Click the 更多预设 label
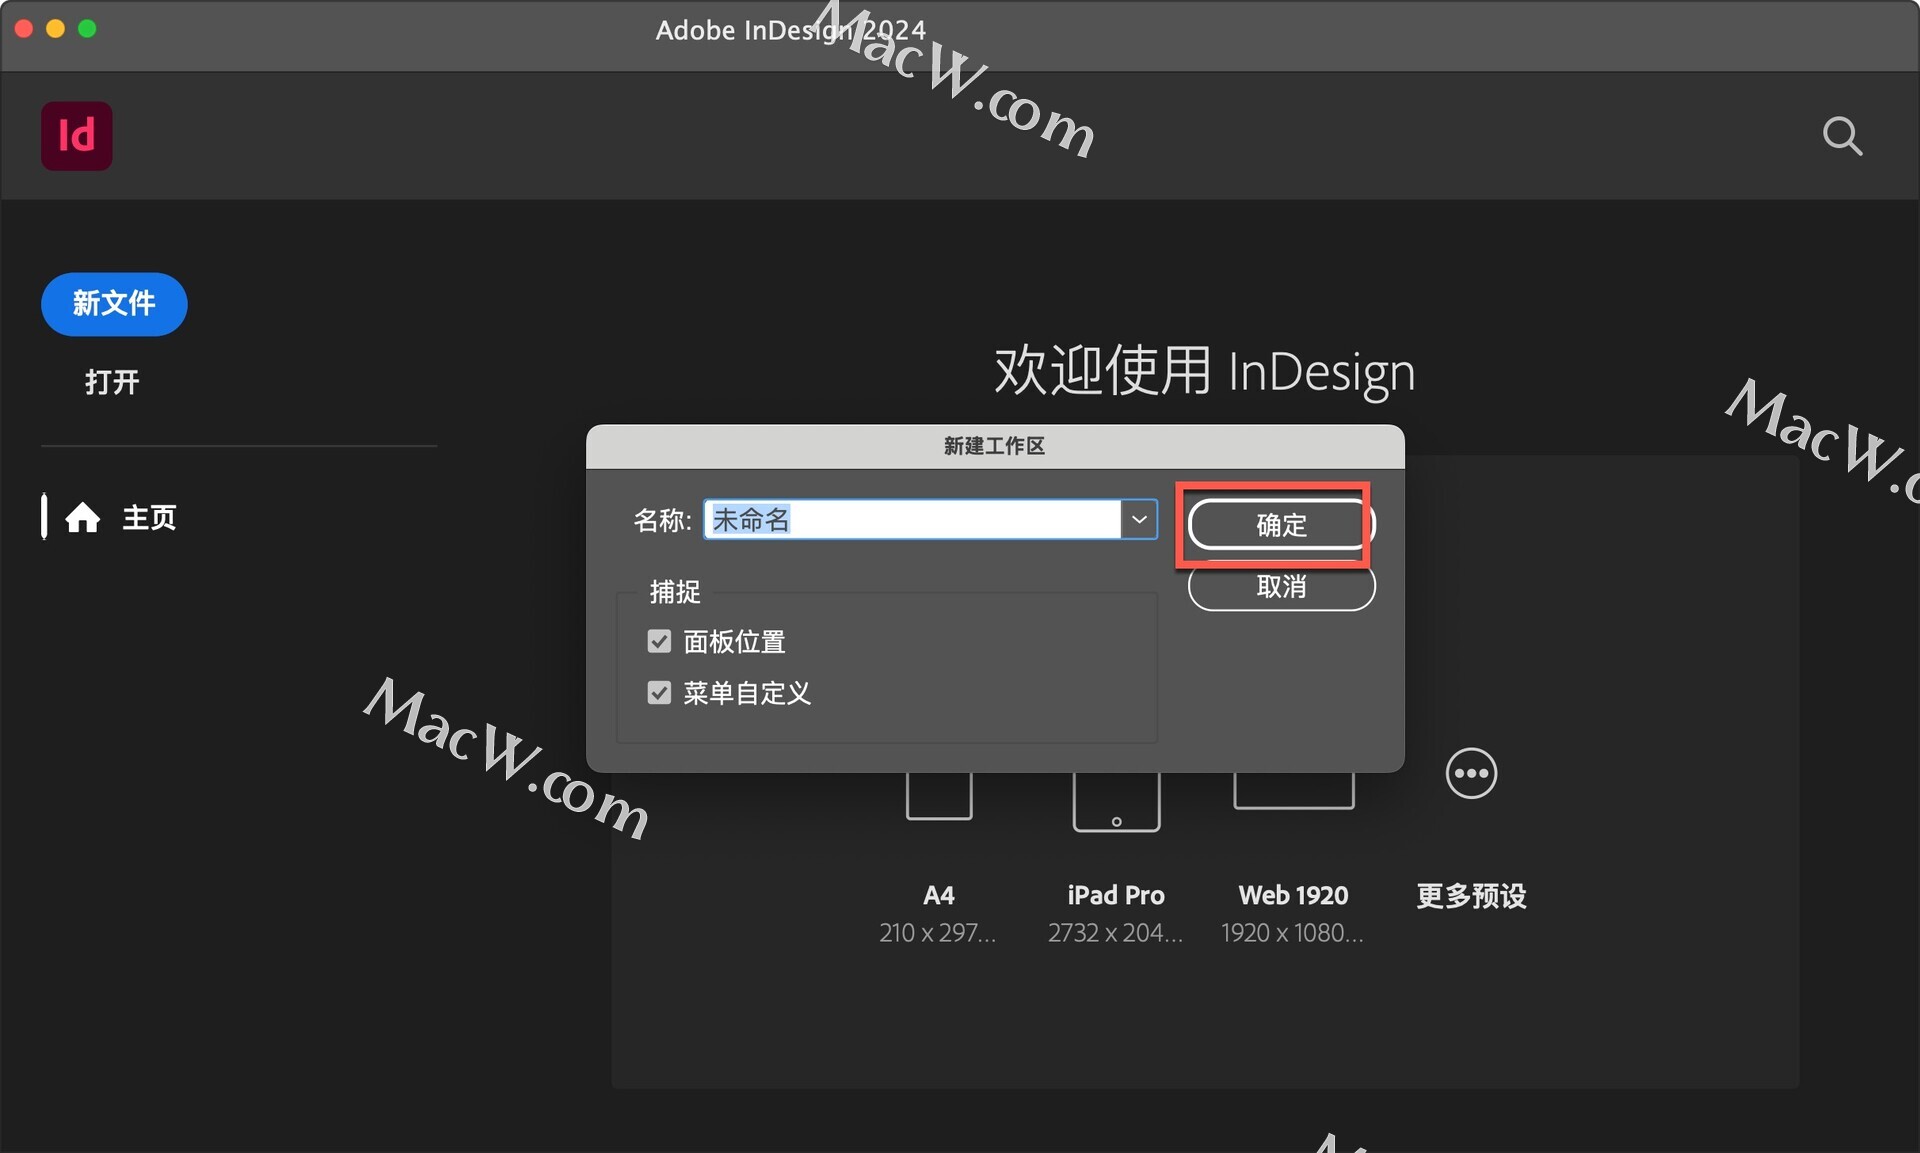The height and width of the screenshot is (1153, 1920). pyautogui.click(x=1471, y=895)
